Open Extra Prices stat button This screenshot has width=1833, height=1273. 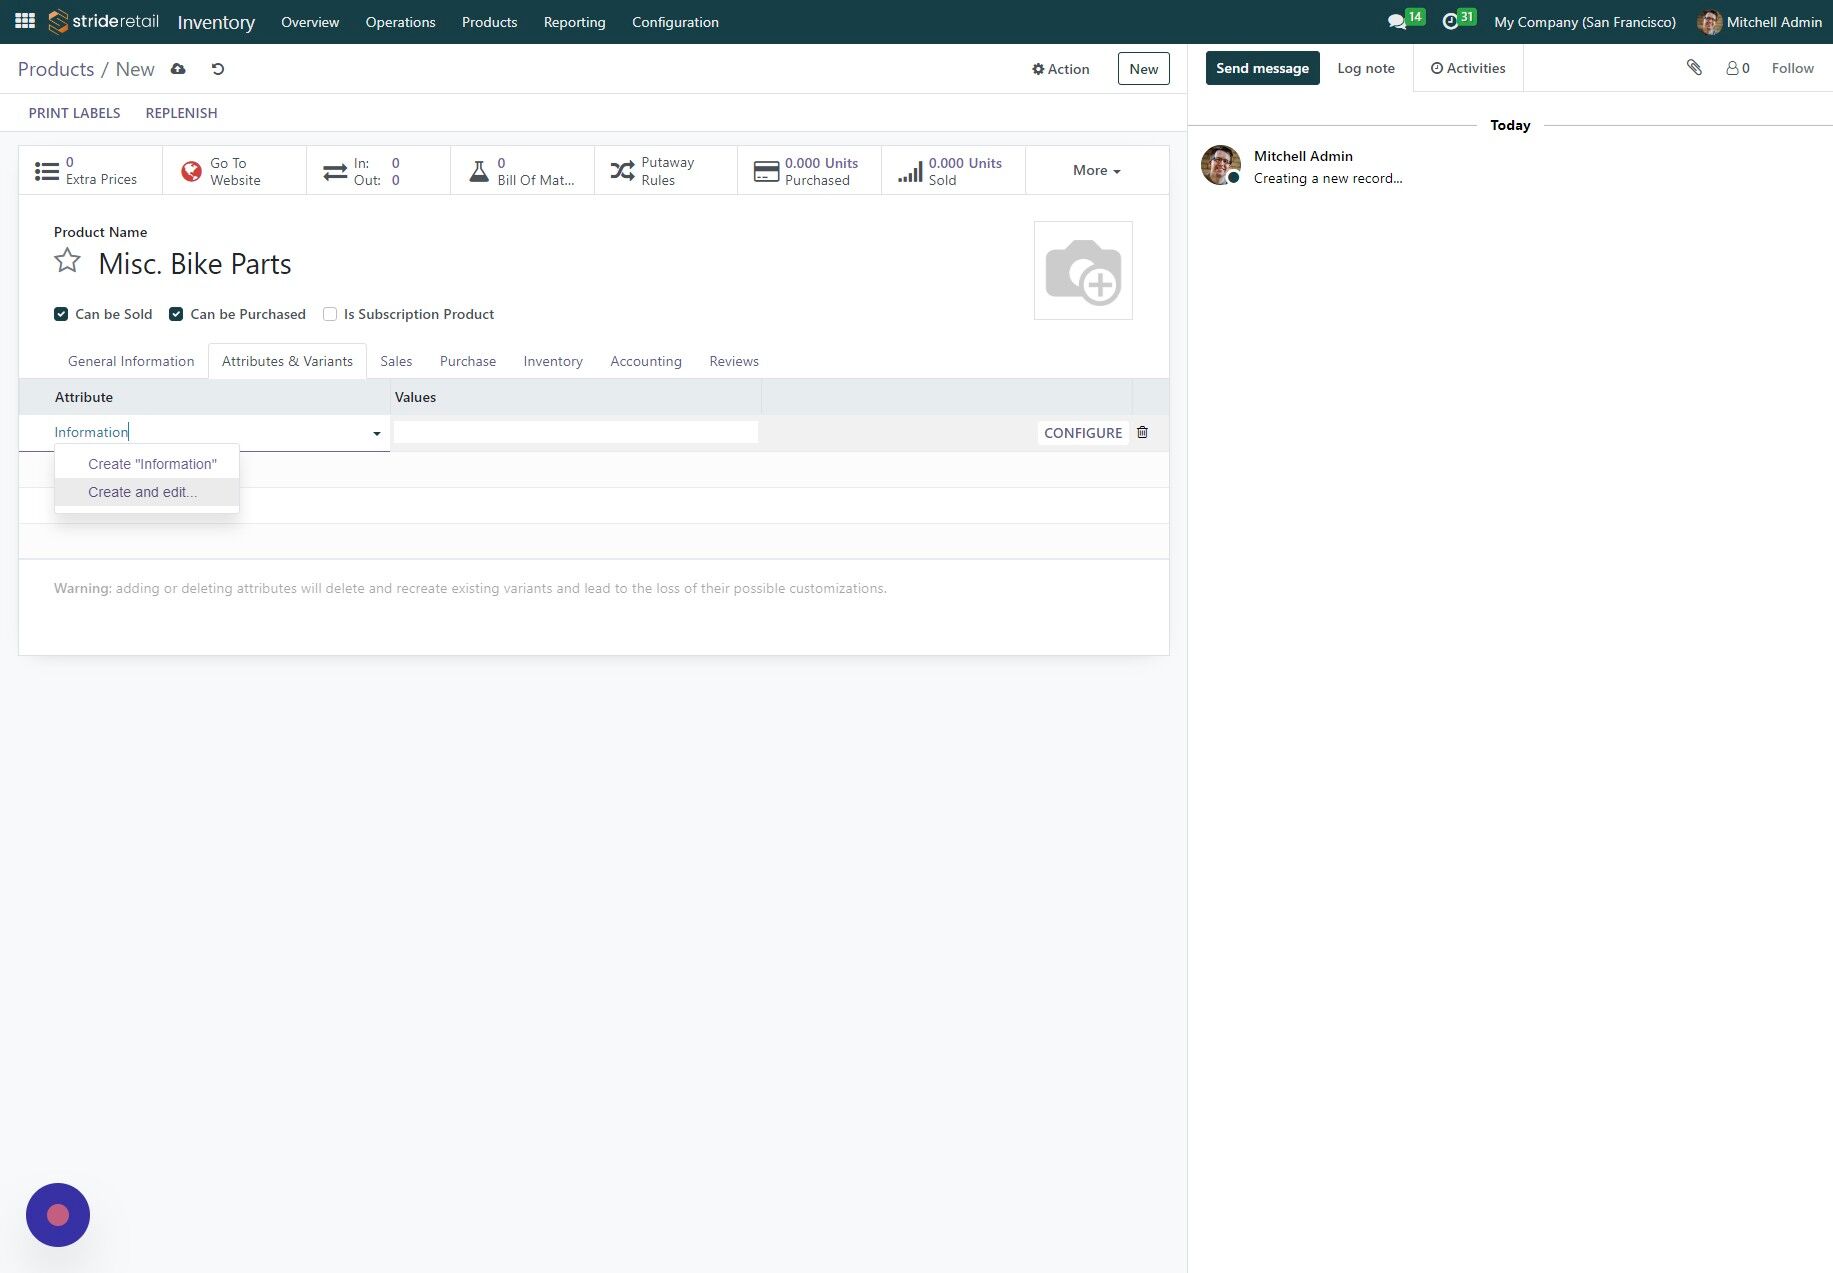coord(90,171)
